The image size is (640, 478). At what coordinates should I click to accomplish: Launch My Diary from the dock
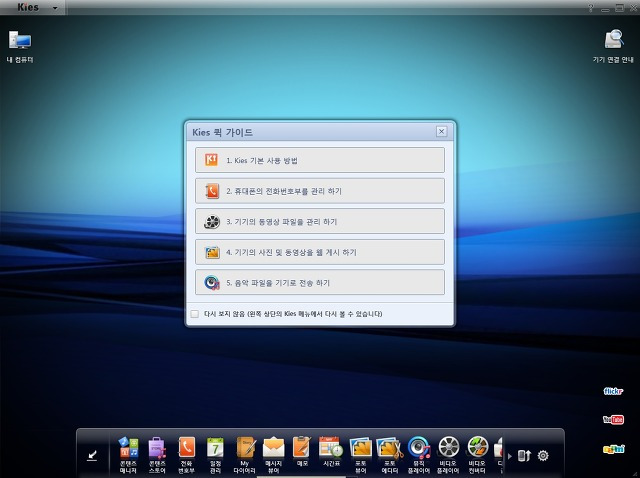(244, 455)
